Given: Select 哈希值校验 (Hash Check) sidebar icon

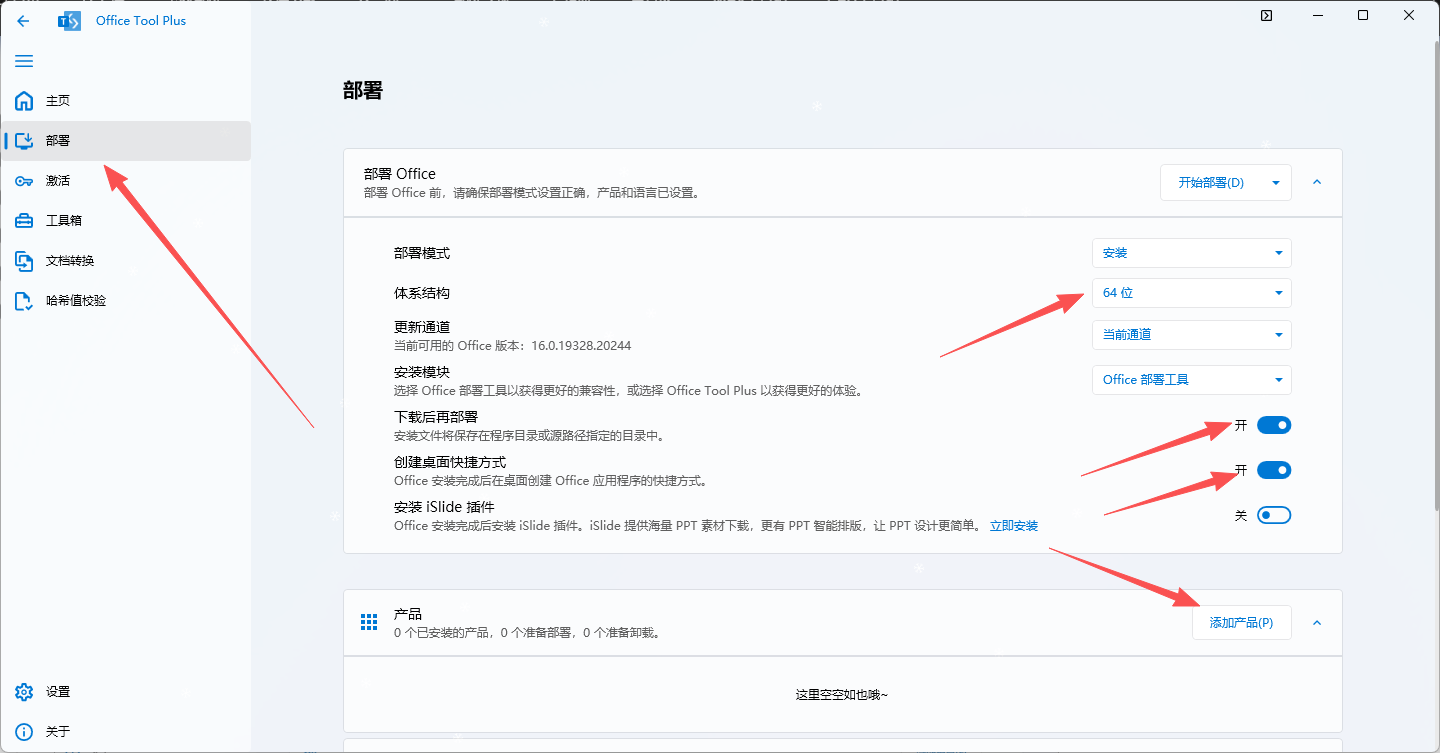Looking at the screenshot, I should [23, 300].
